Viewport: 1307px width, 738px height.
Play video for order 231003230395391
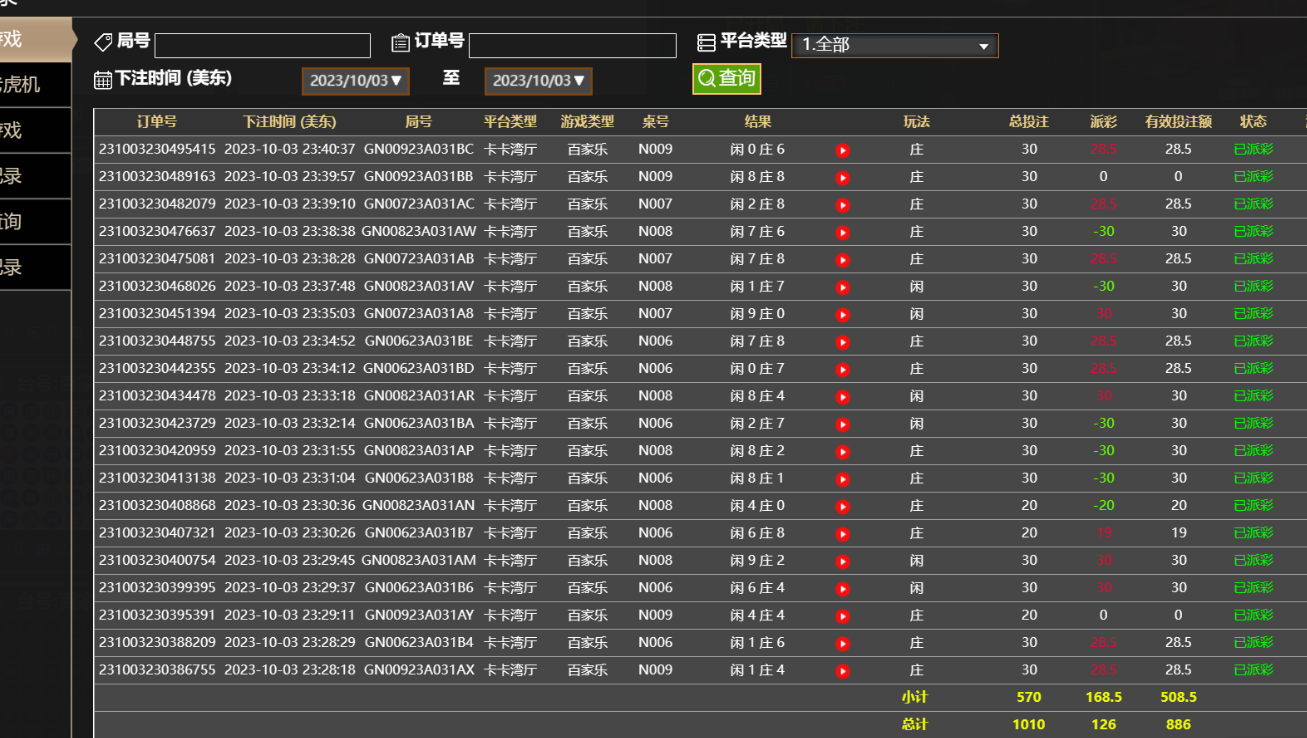pos(843,617)
